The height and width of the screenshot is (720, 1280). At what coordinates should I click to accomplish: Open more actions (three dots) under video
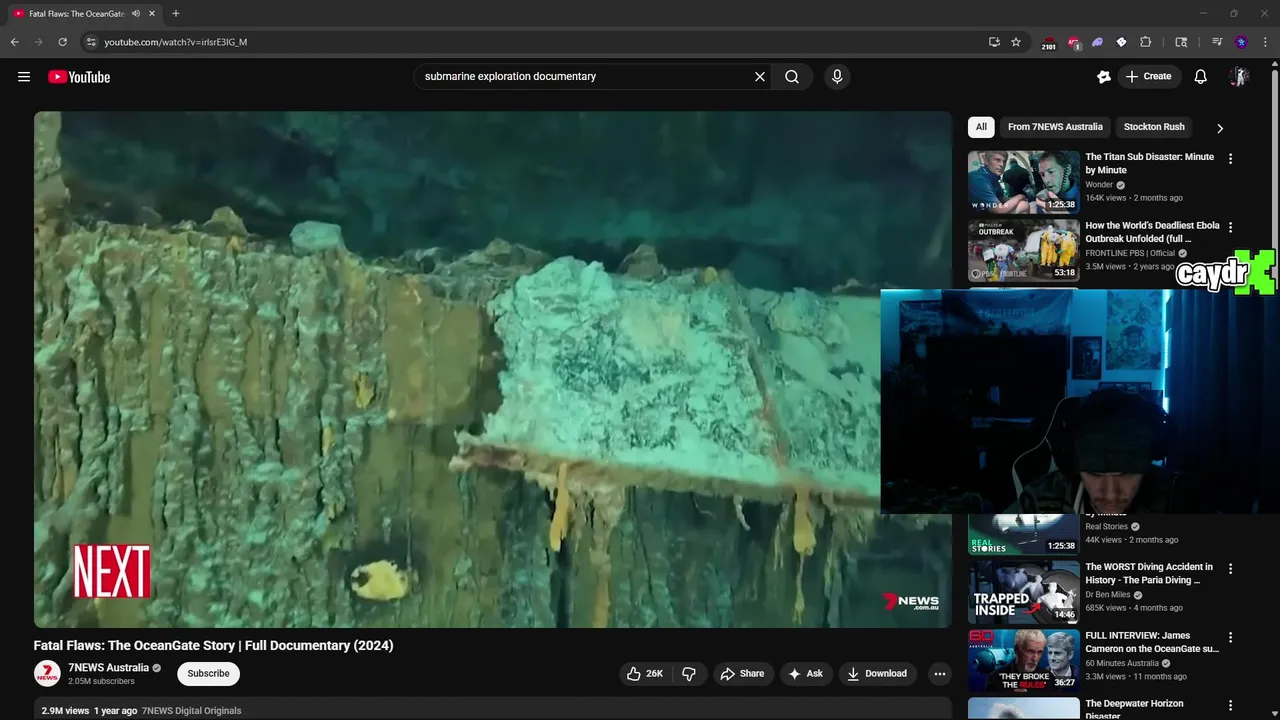point(939,674)
